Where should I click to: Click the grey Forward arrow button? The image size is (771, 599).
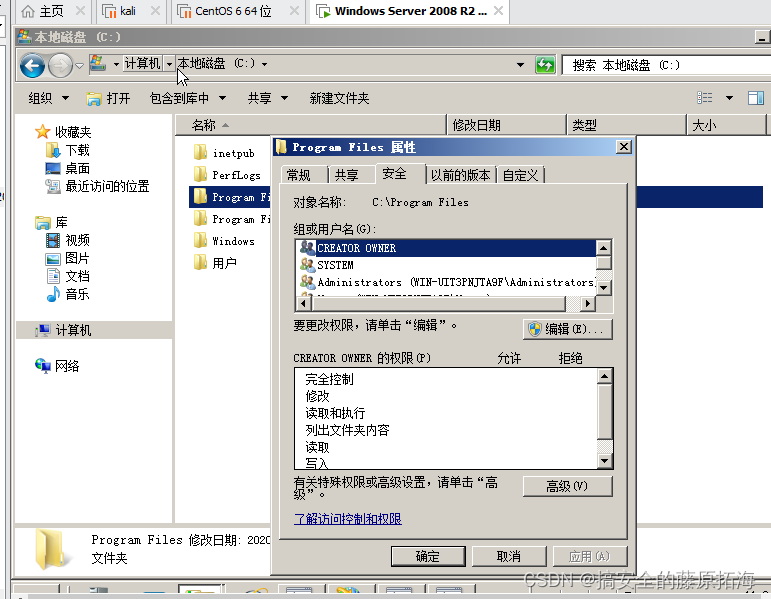(x=60, y=65)
